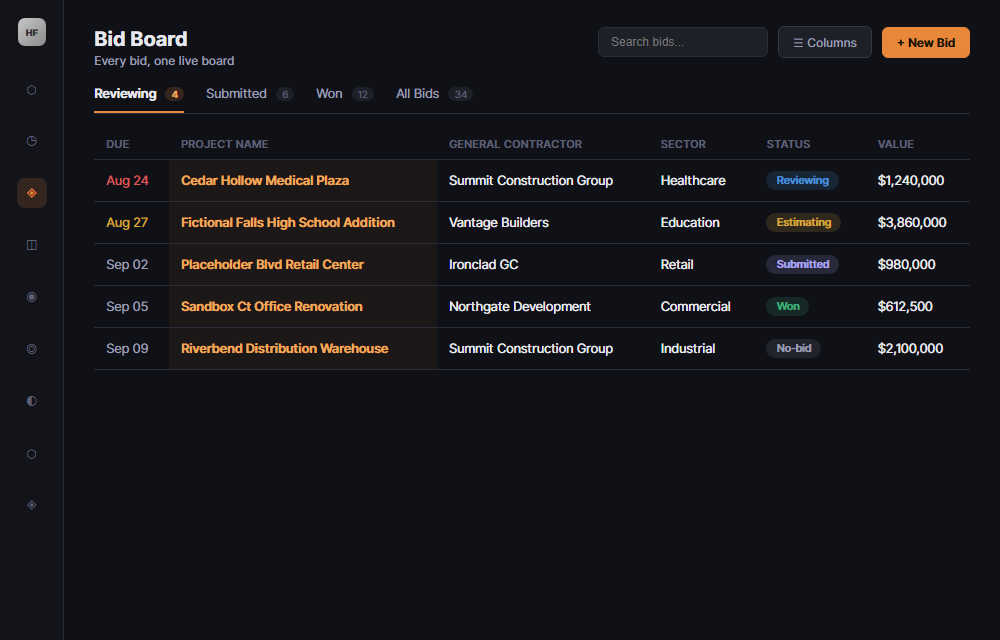This screenshot has width=1000, height=640.
Task: Sort by the VALUE column header
Action: tap(895, 144)
